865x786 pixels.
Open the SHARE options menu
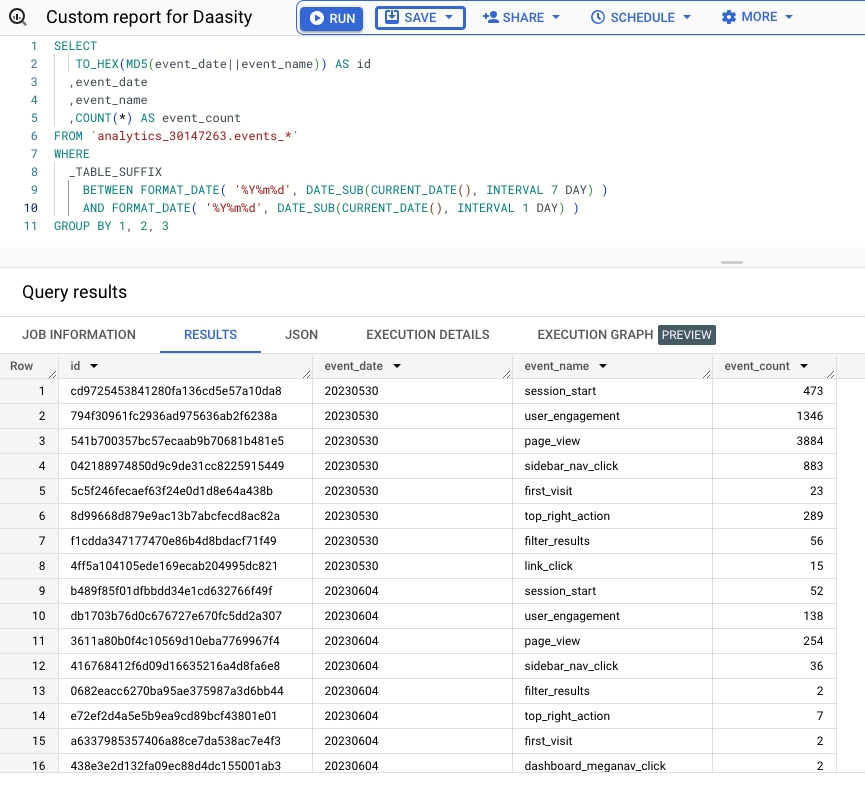coord(520,18)
